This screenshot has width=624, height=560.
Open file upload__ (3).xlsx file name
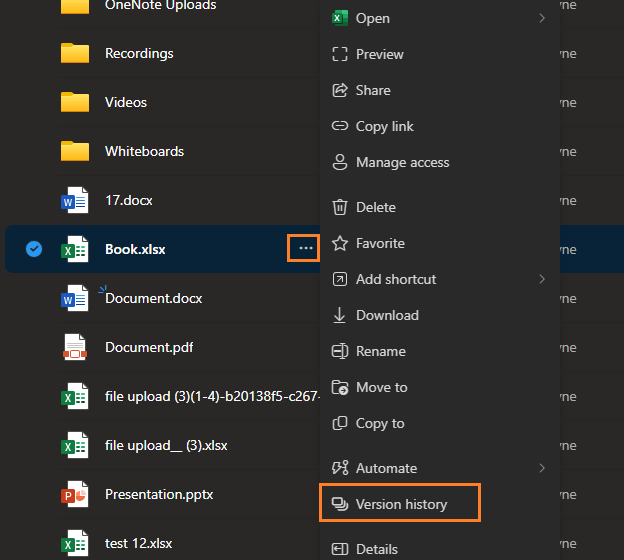[x=166, y=445]
